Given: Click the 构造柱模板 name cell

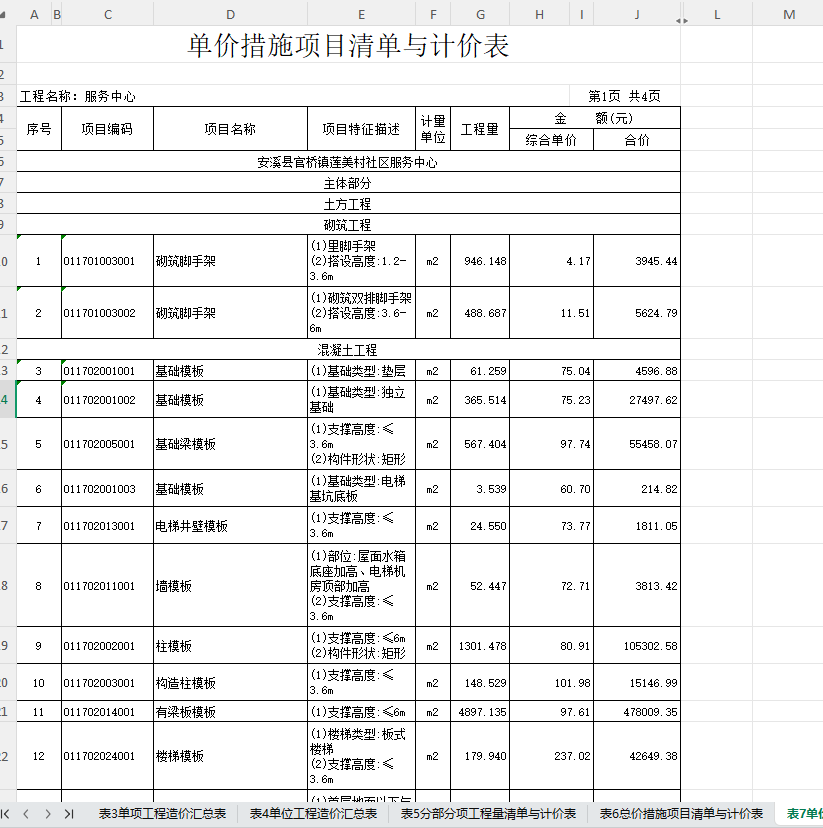Looking at the screenshot, I should [x=230, y=683].
